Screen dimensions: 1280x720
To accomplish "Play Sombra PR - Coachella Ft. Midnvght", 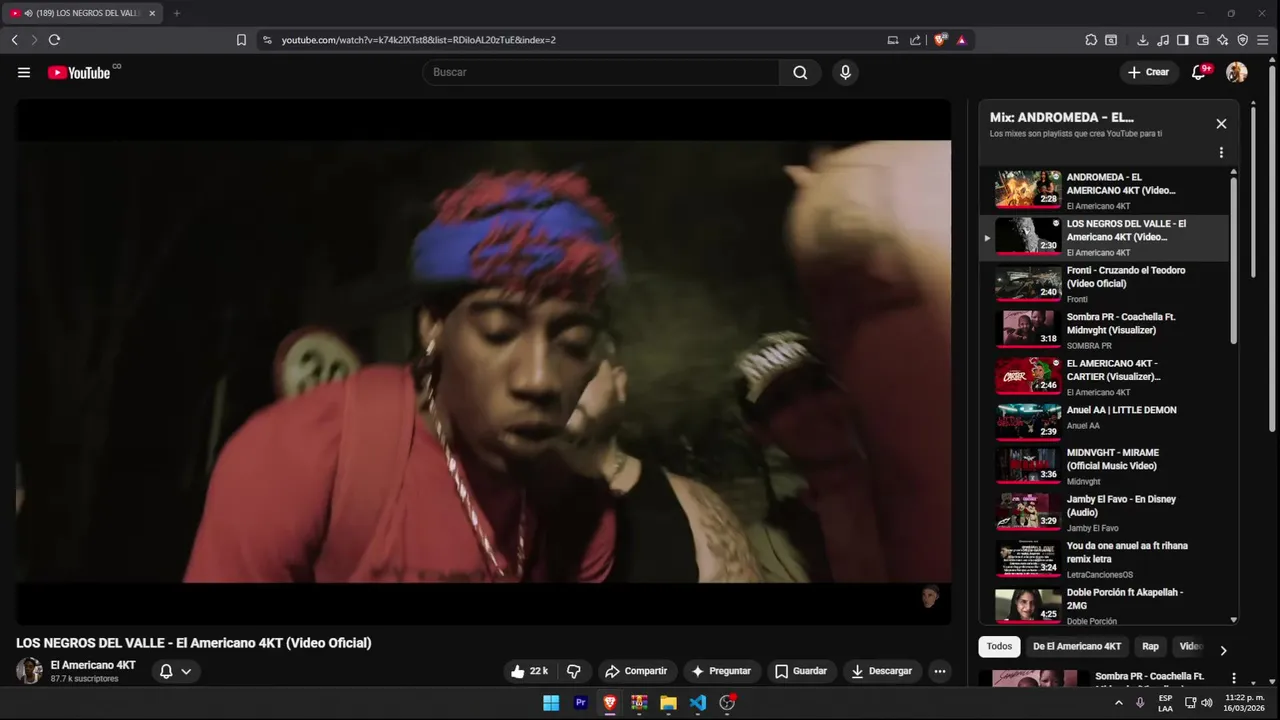I will 1103,330.
